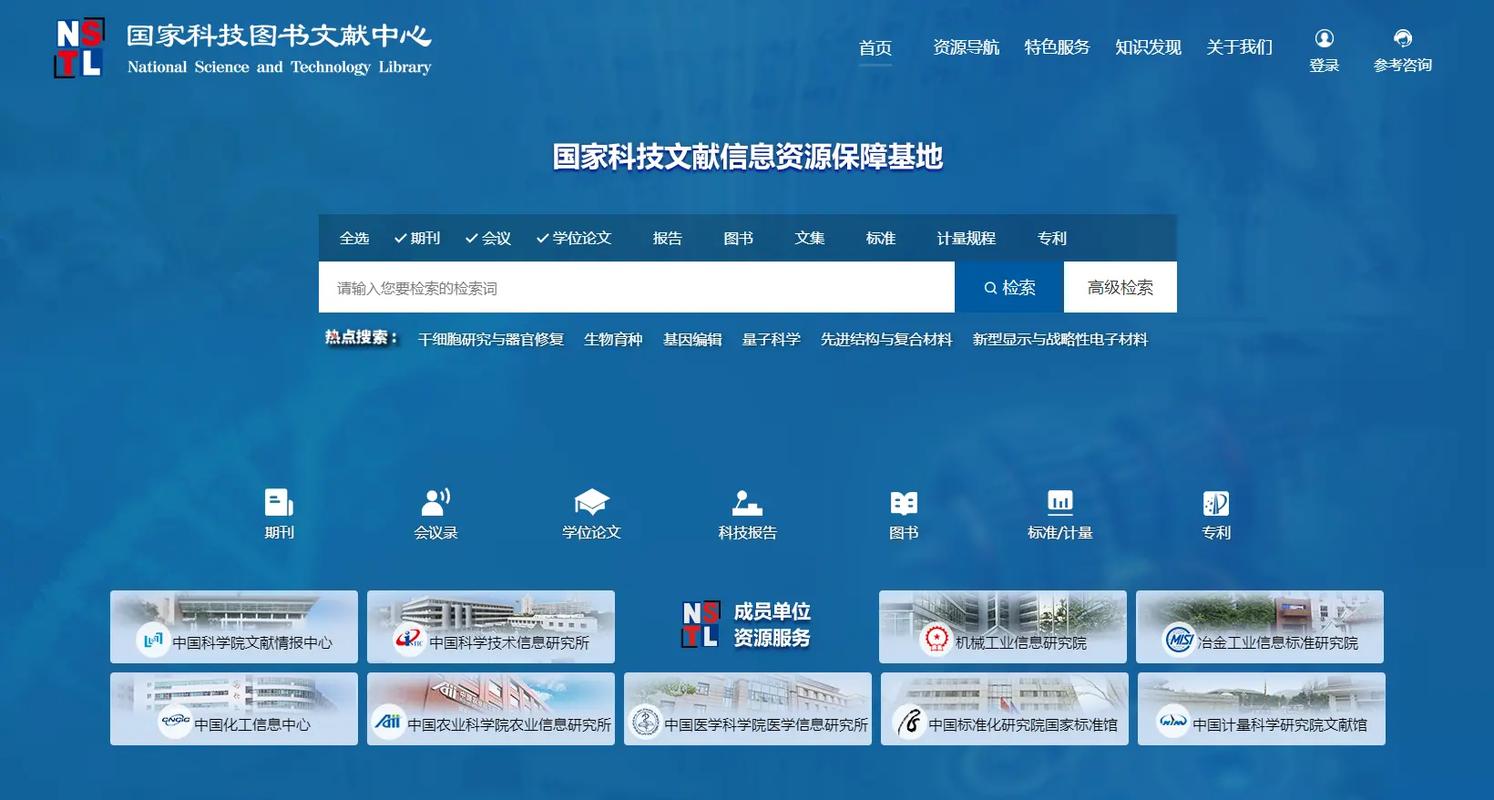1494x800 pixels.
Task: Click the 参考咨询 text label
Action: [x=1403, y=65]
